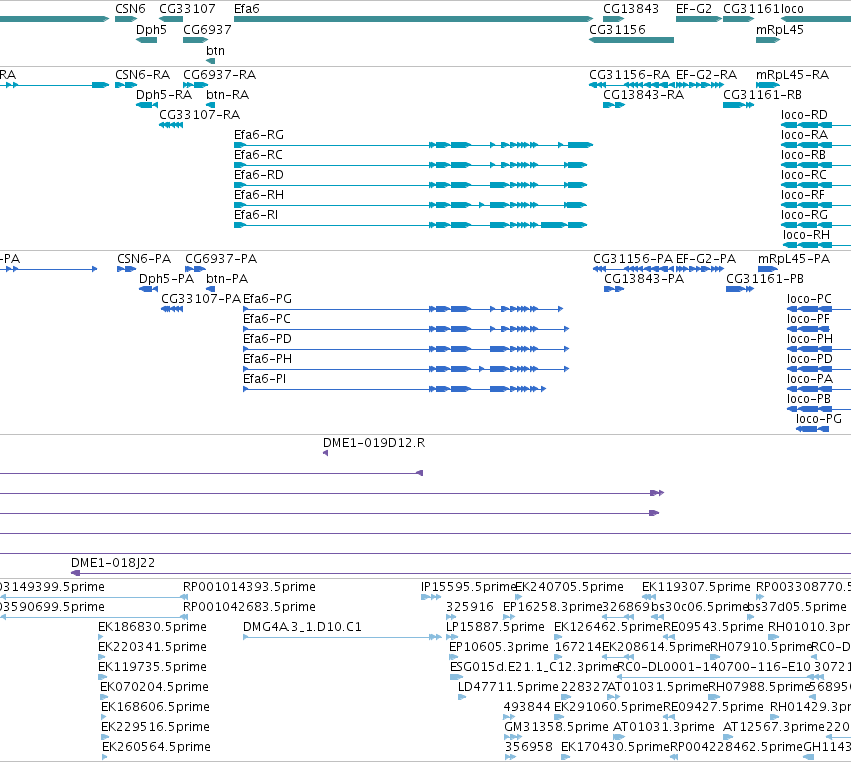Select EST GM31358.5prime
The height and width of the screenshot is (762, 851).
(556, 727)
